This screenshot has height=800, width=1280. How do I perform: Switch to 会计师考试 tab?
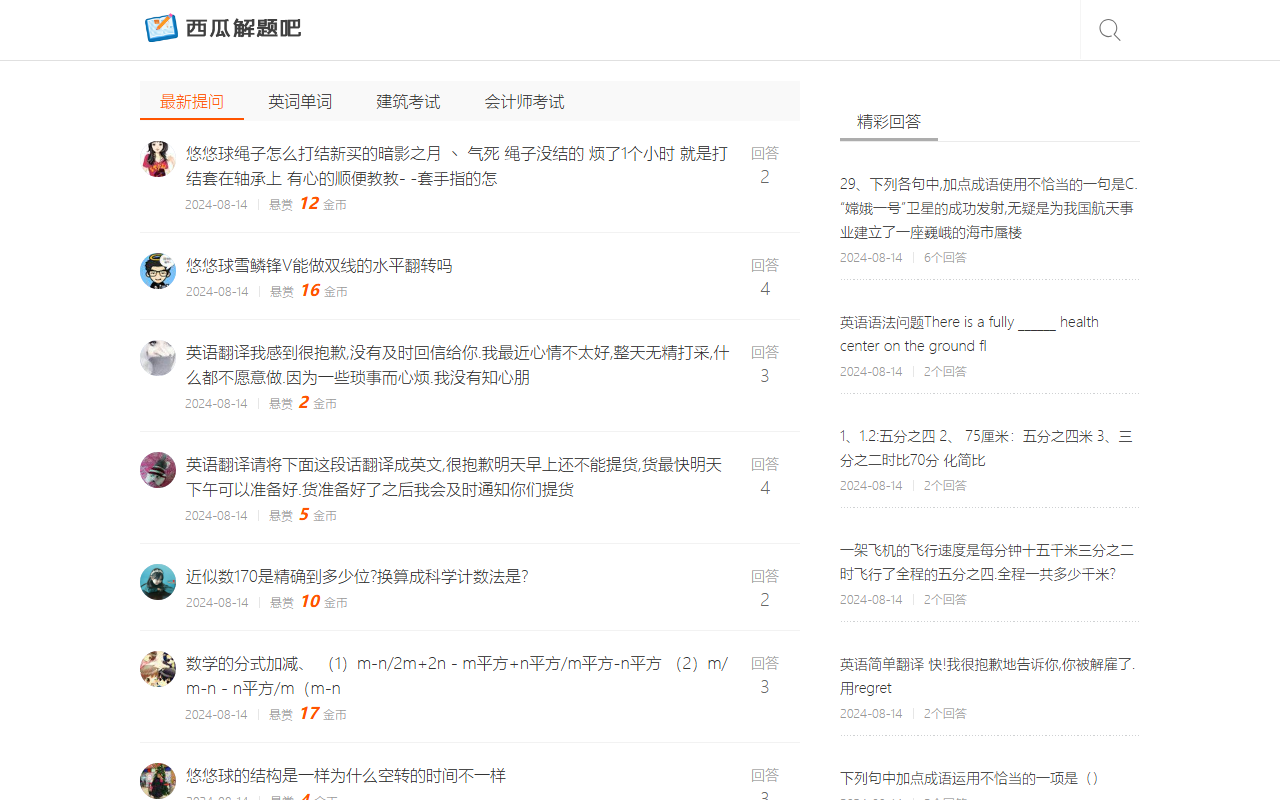(x=524, y=101)
